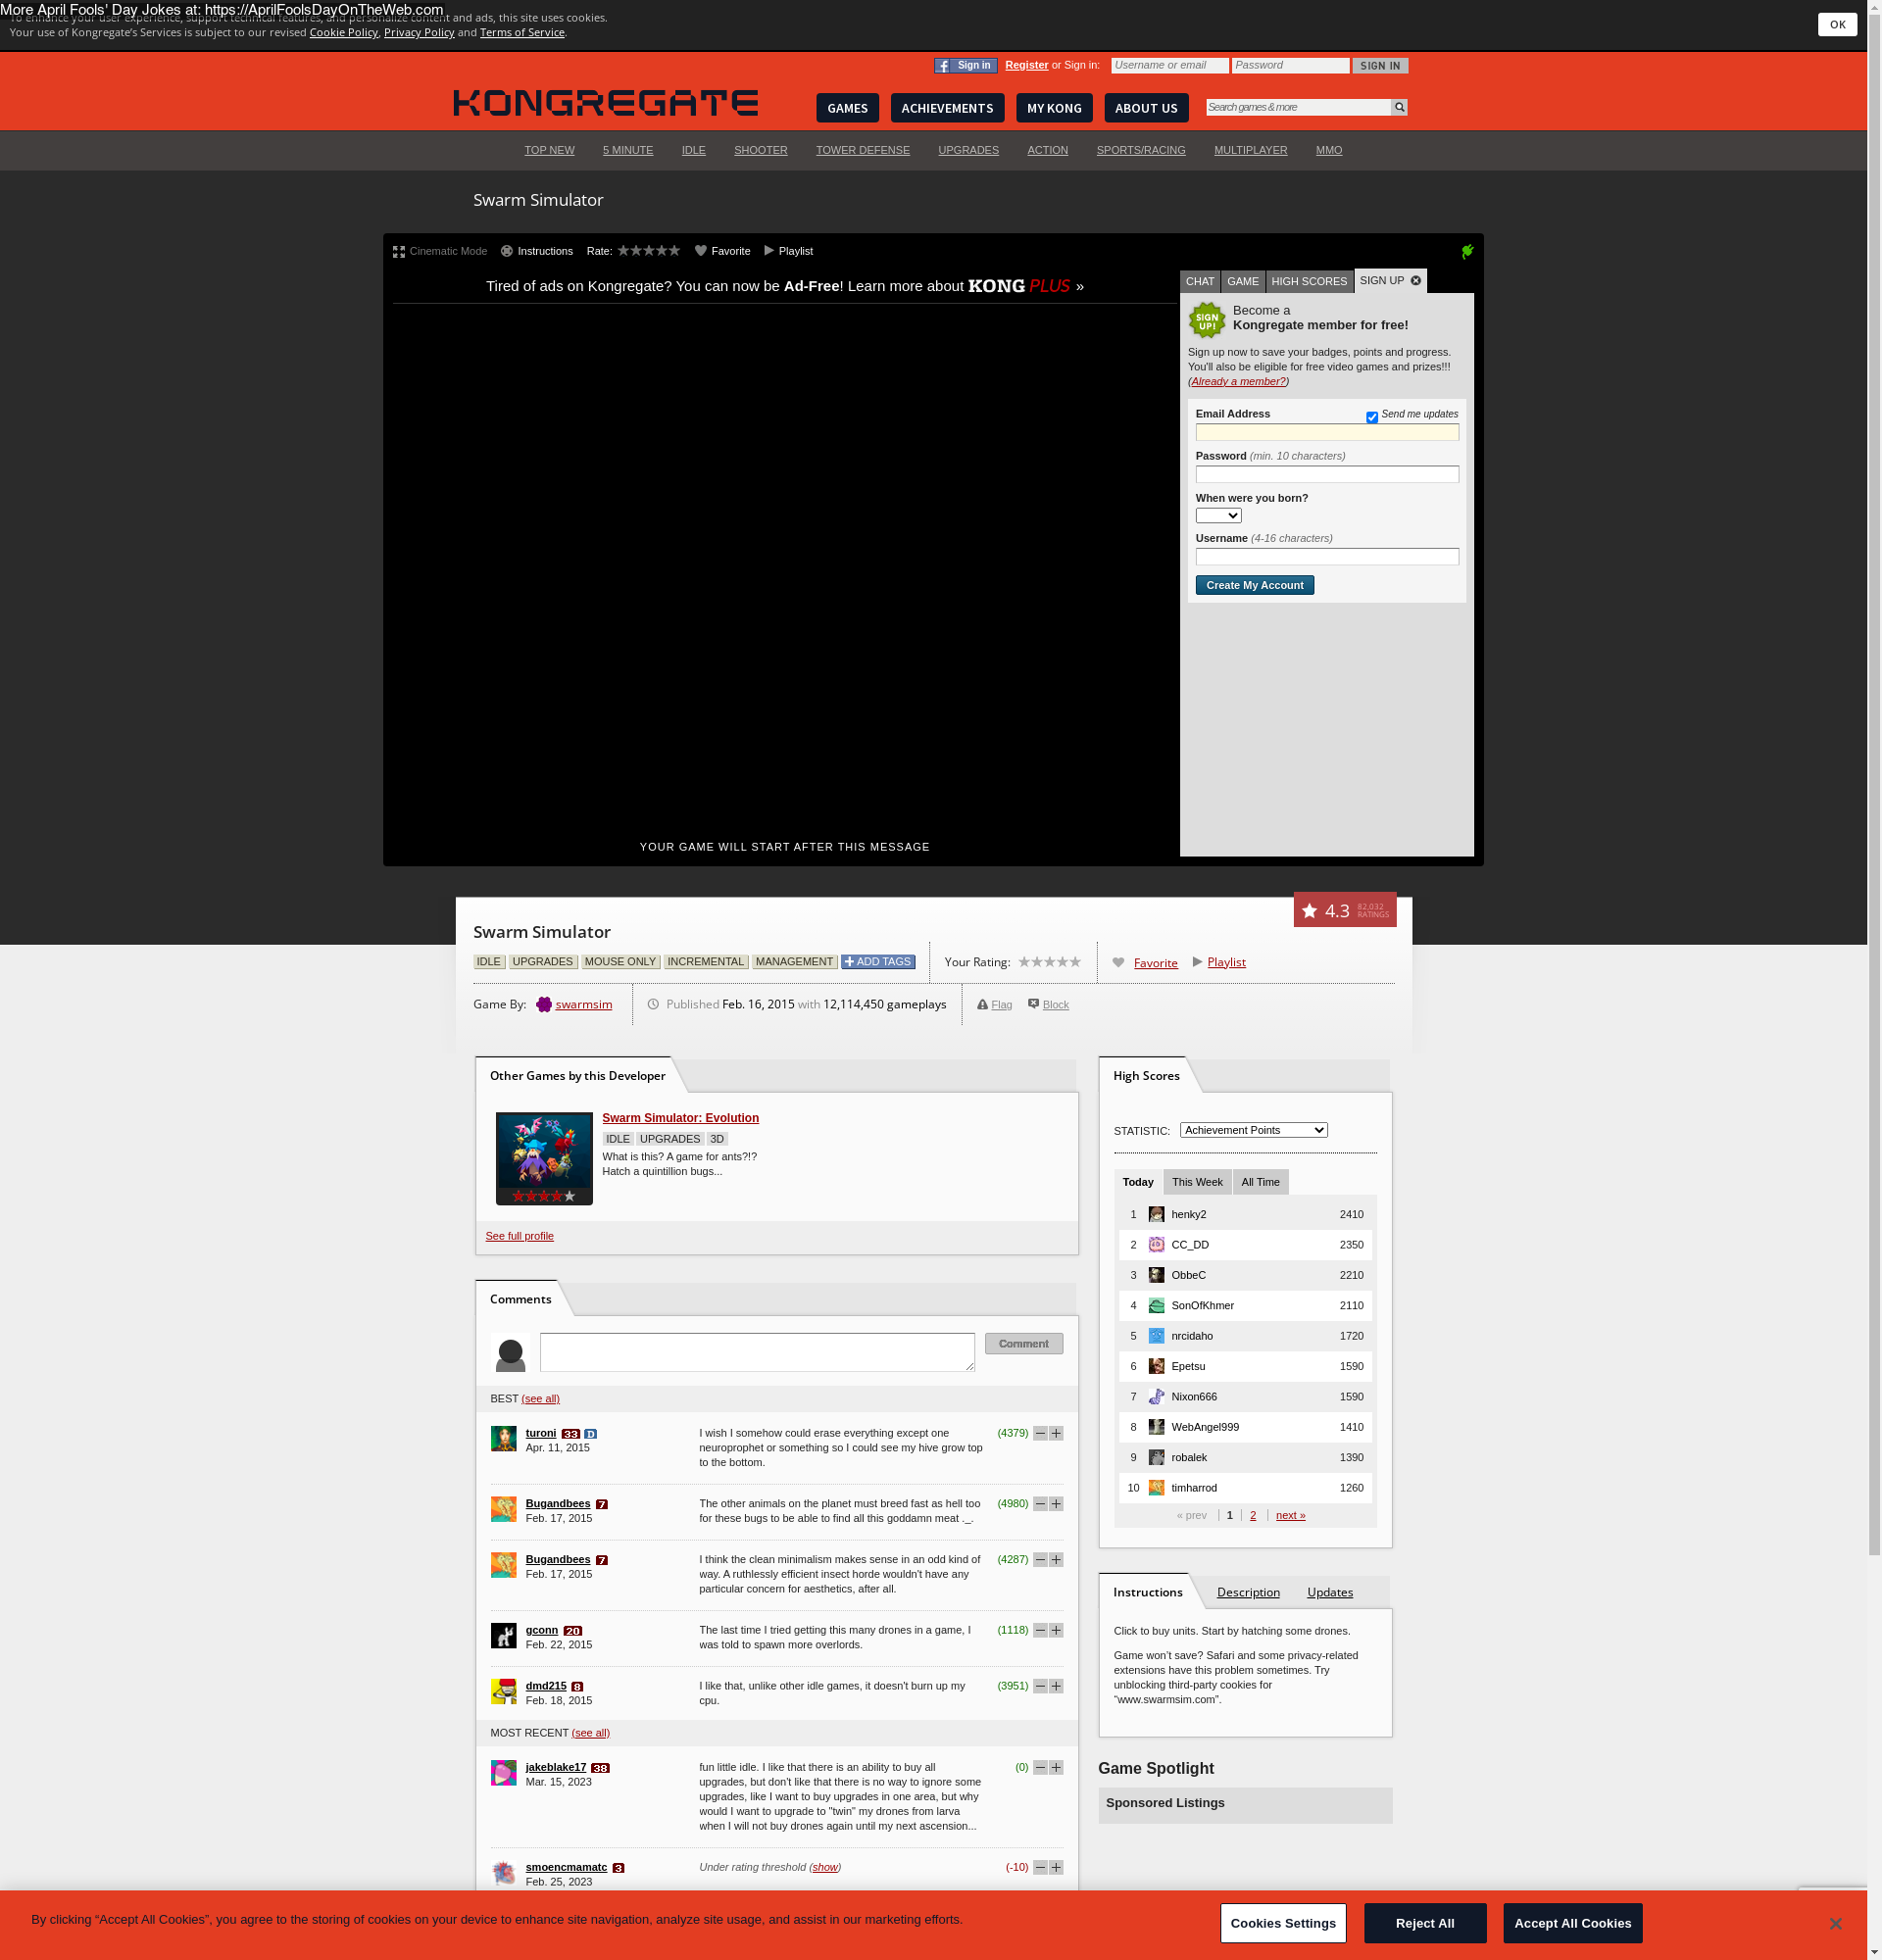Go to next high scores page
This screenshot has width=1882, height=1960.
coord(1290,1515)
